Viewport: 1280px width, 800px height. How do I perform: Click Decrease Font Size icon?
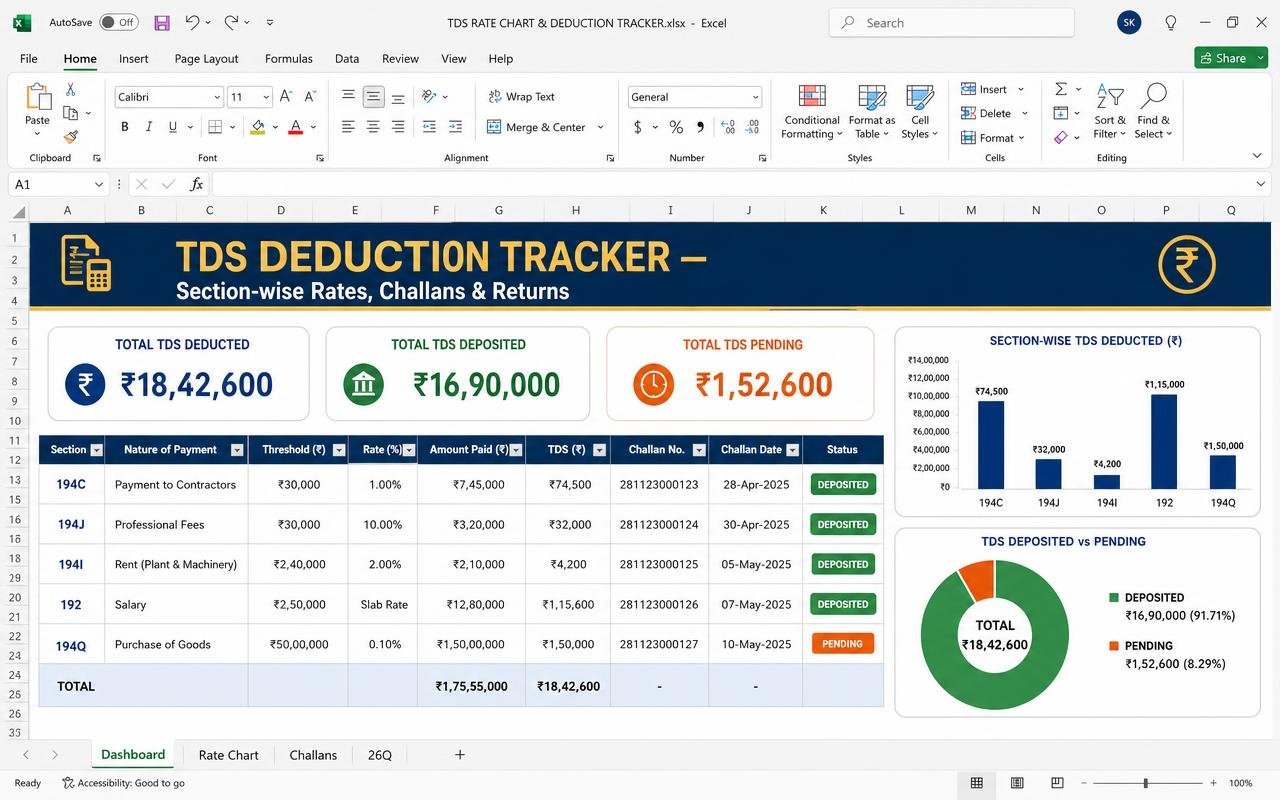(310, 96)
